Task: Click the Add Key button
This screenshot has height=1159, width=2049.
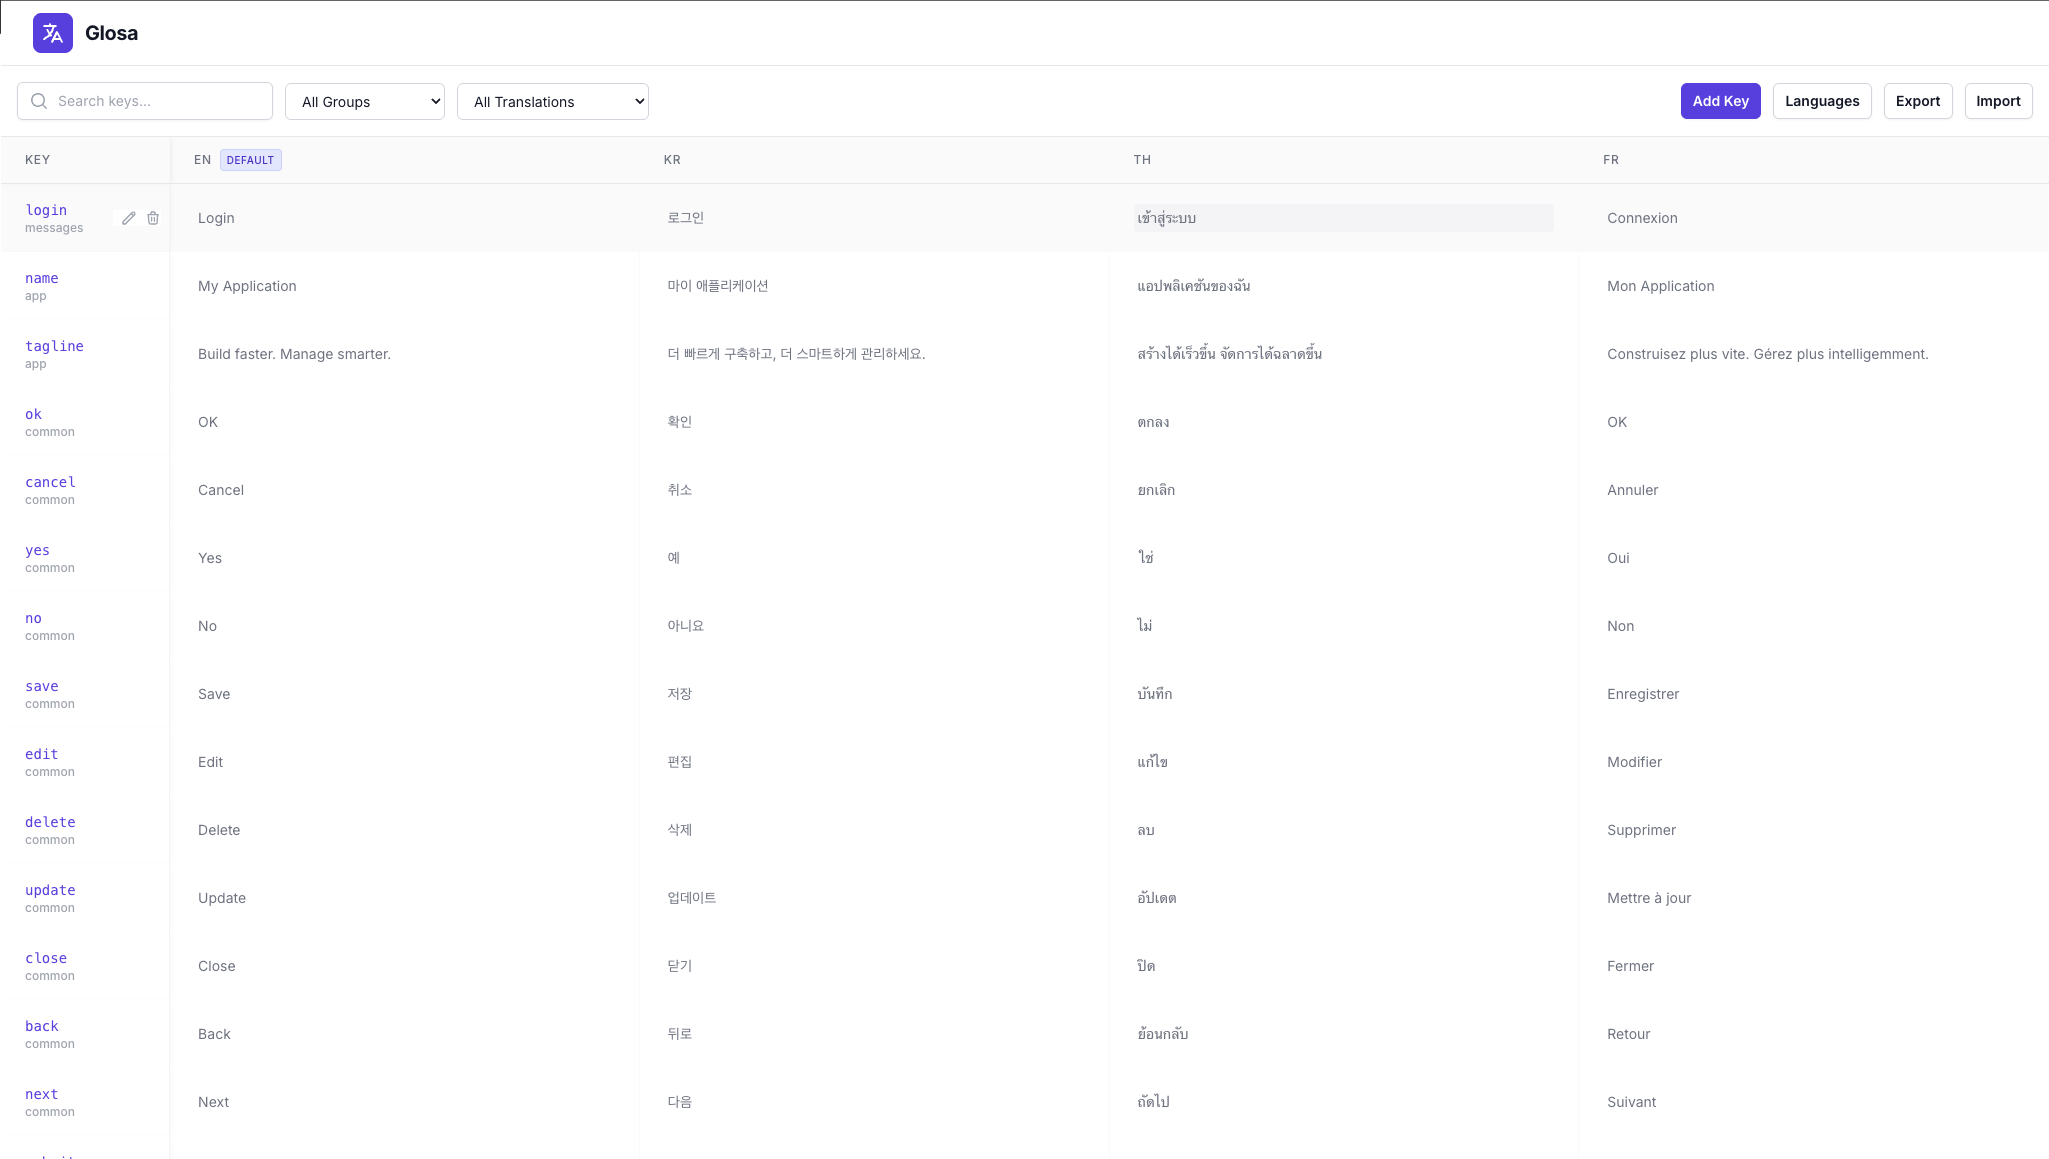Action: pos(1720,101)
